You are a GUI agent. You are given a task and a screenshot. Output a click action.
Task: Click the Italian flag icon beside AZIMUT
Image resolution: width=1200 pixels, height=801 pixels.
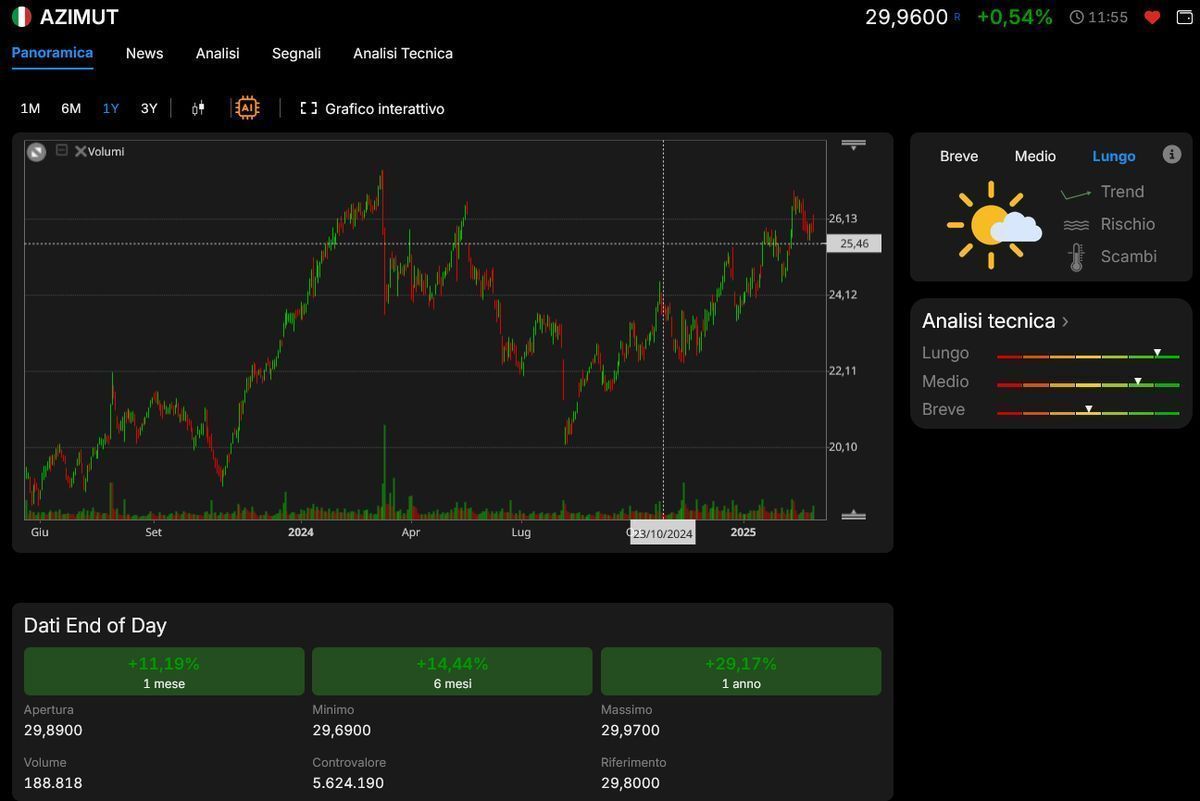[x=21, y=17]
